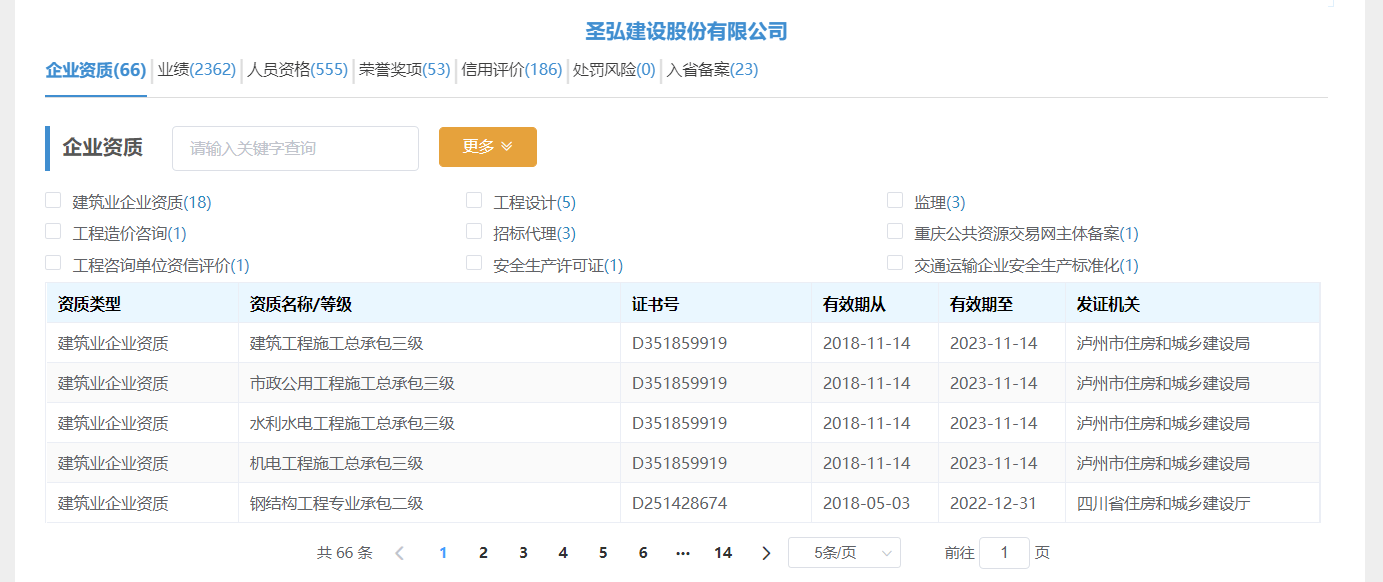The width and height of the screenshot is (1383, 582).
Task: Open the 入省备案(23) tab
Action: pyautogui.click(x=713, y=70)
